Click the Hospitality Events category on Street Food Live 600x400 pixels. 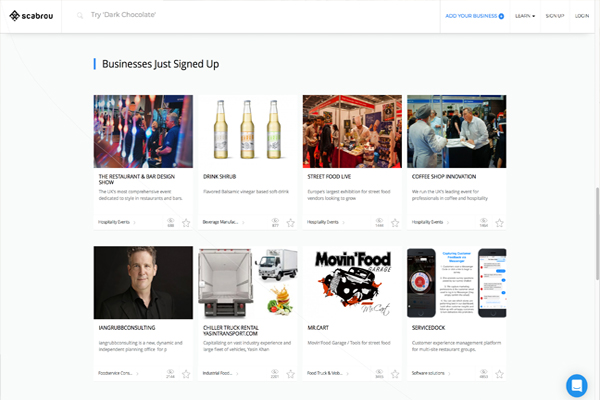click(323, 222)
